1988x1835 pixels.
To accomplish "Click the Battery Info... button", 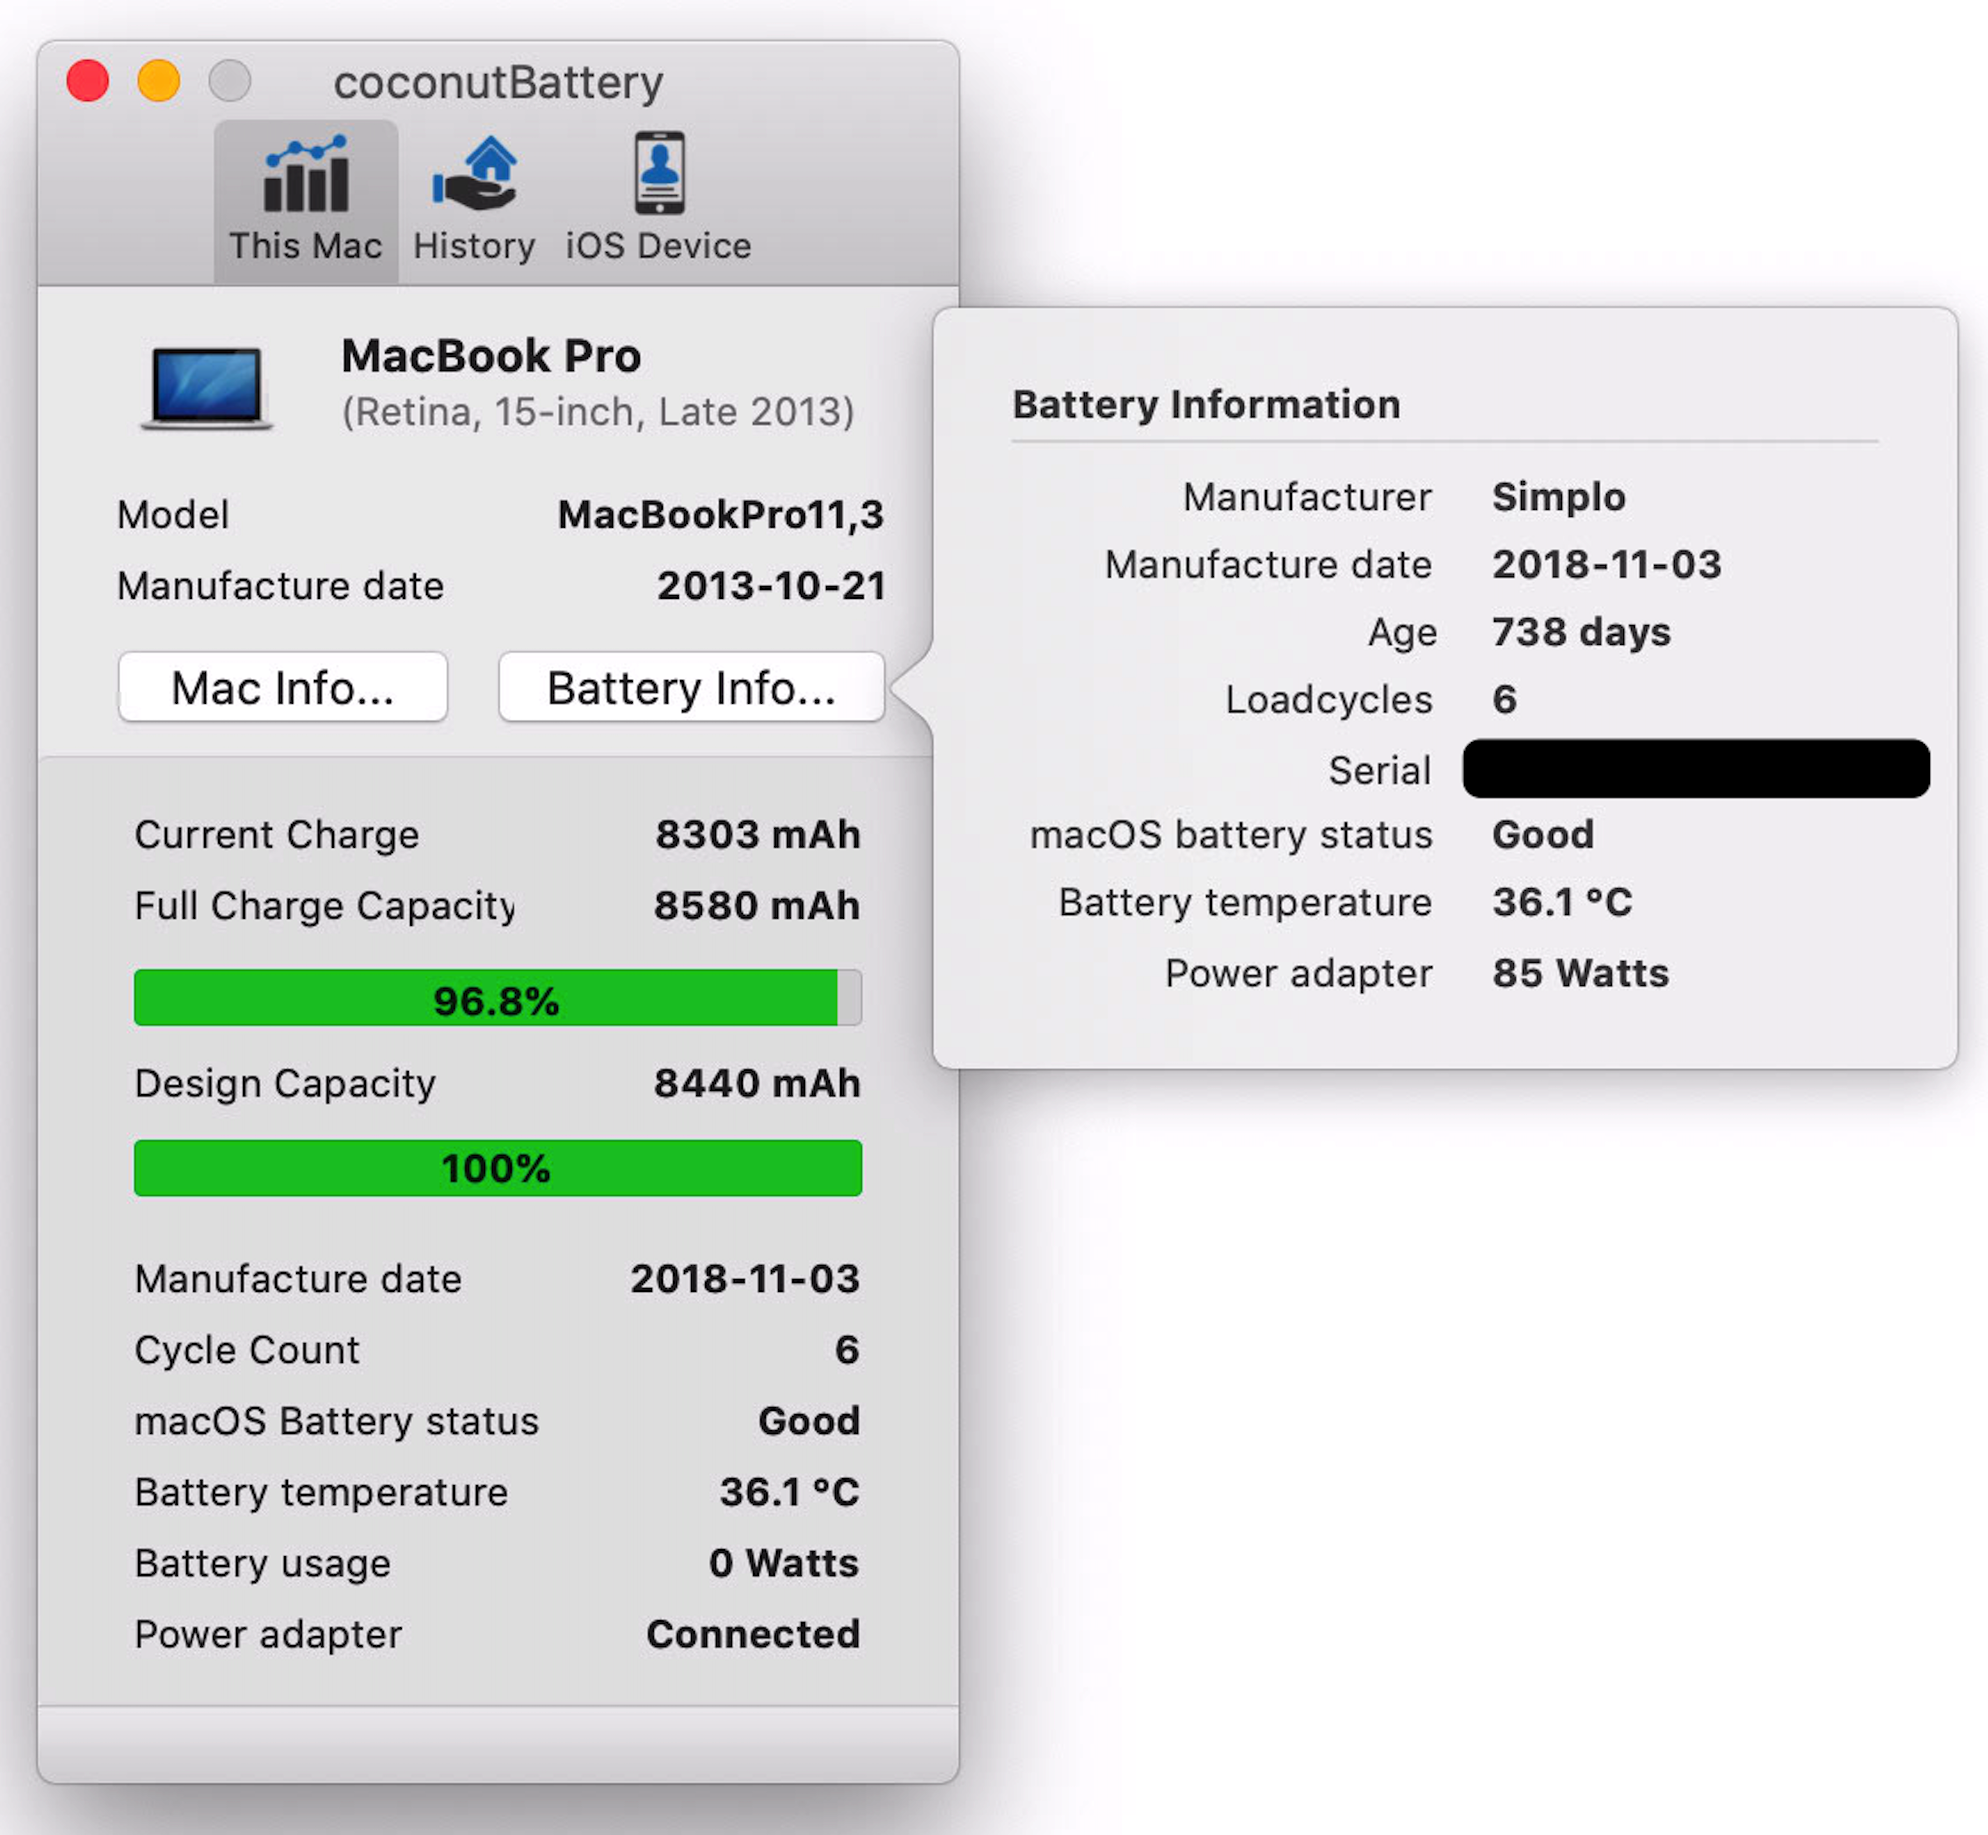I will pos(691,687).
